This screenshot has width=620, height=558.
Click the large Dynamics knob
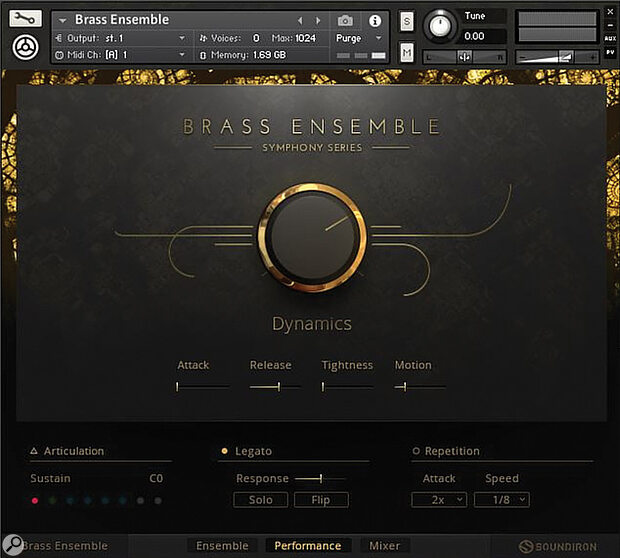[x=312, y=237]
